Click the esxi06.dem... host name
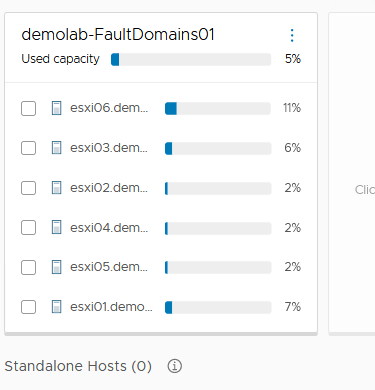 coord(109,108)
